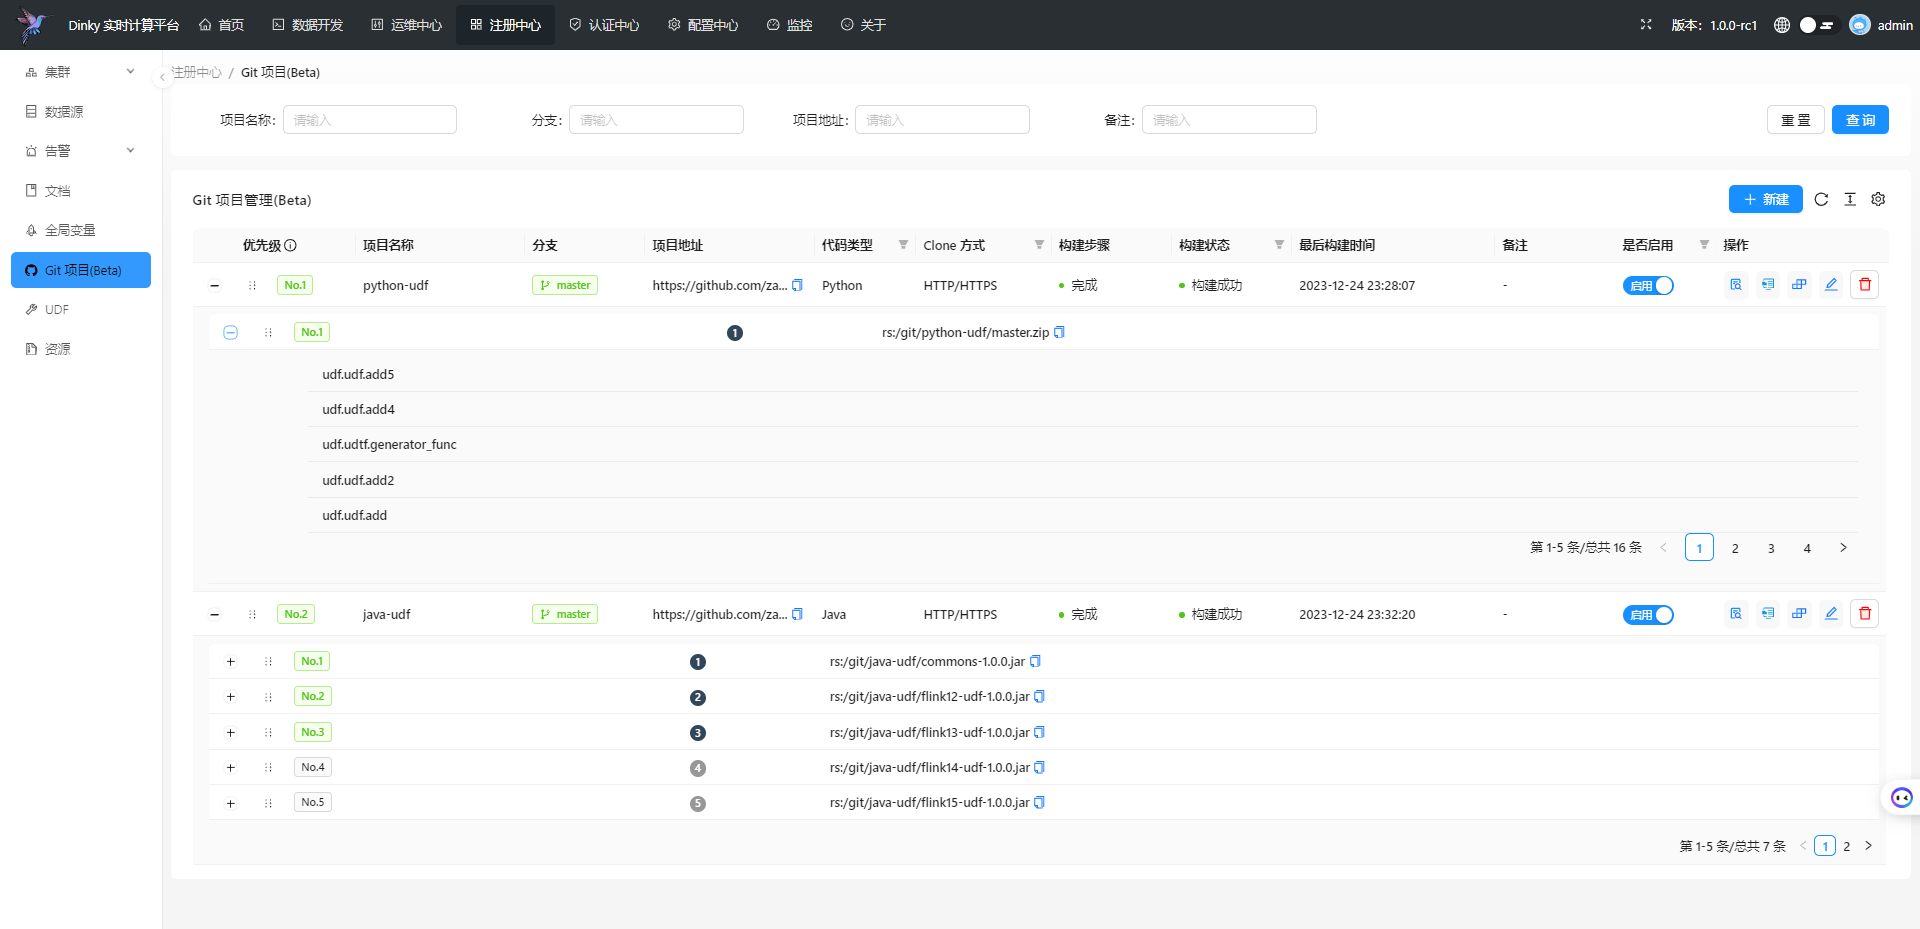The height and width of the screenshot is (929, 1920).
Task: Collapse master.zip class list
Action: point(230,332)
